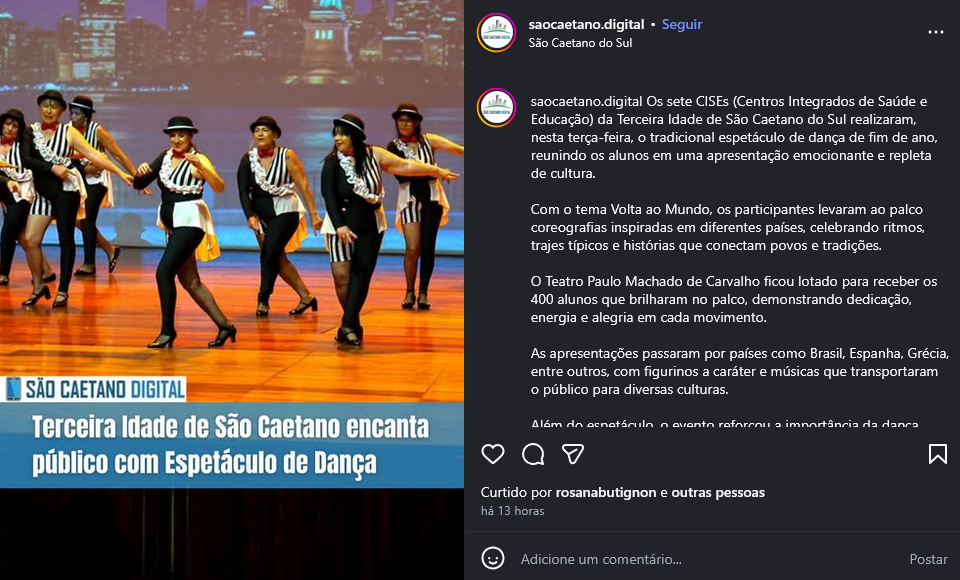
Task: Open saocaetano.digital profile from the header username
Action: pyautogui.click(x=586, y=24)
